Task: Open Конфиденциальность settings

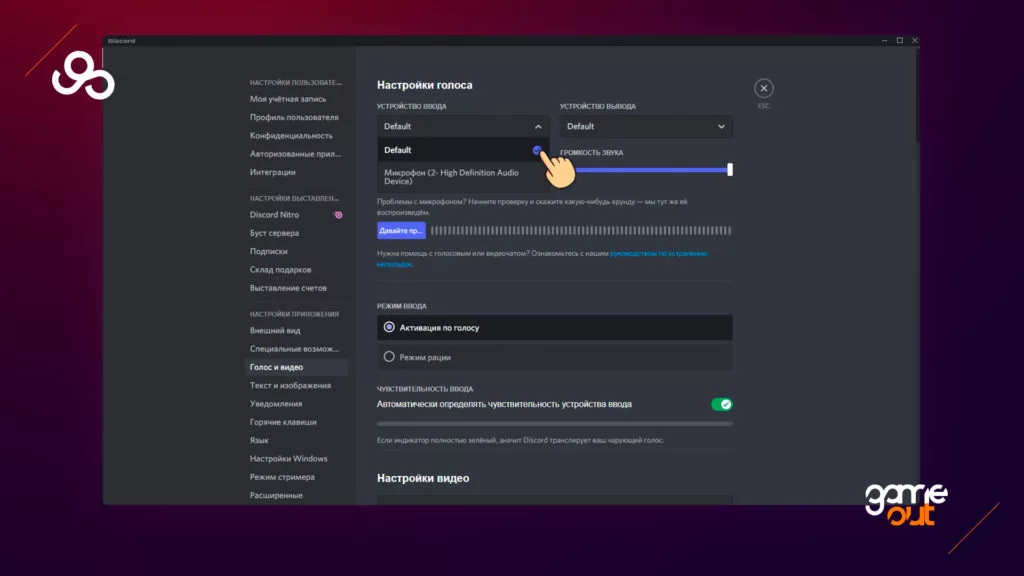Action: tap(291, 135)
